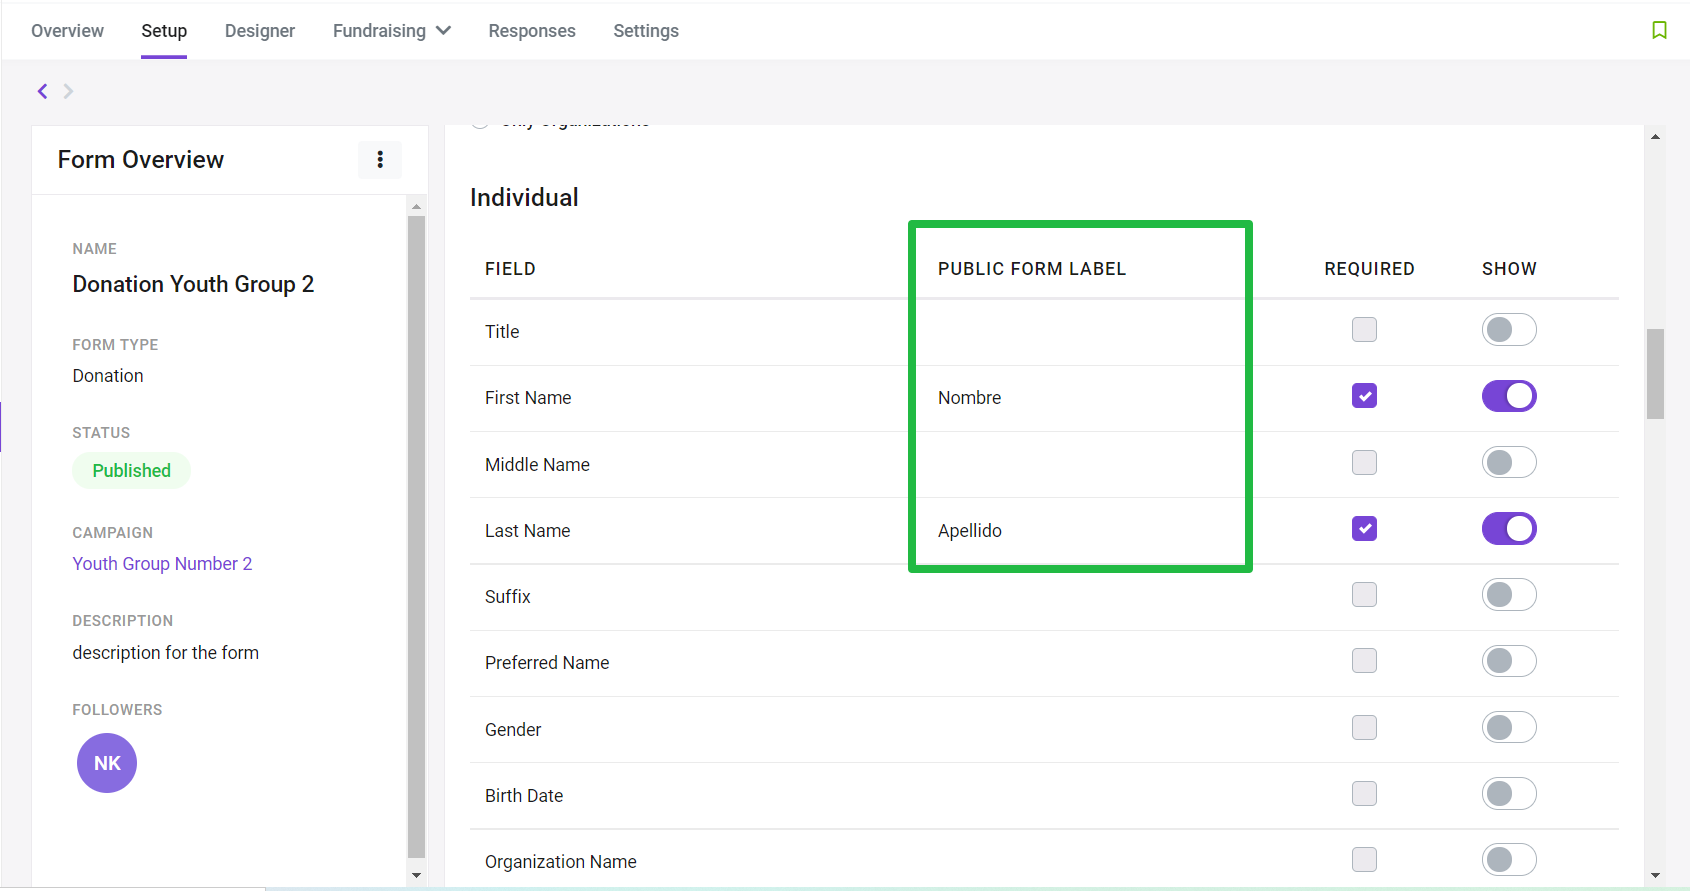Viewport: 1690px width, 891px height.
Task: Check Required for Preferred Name
Action: tap(1364, 661)
